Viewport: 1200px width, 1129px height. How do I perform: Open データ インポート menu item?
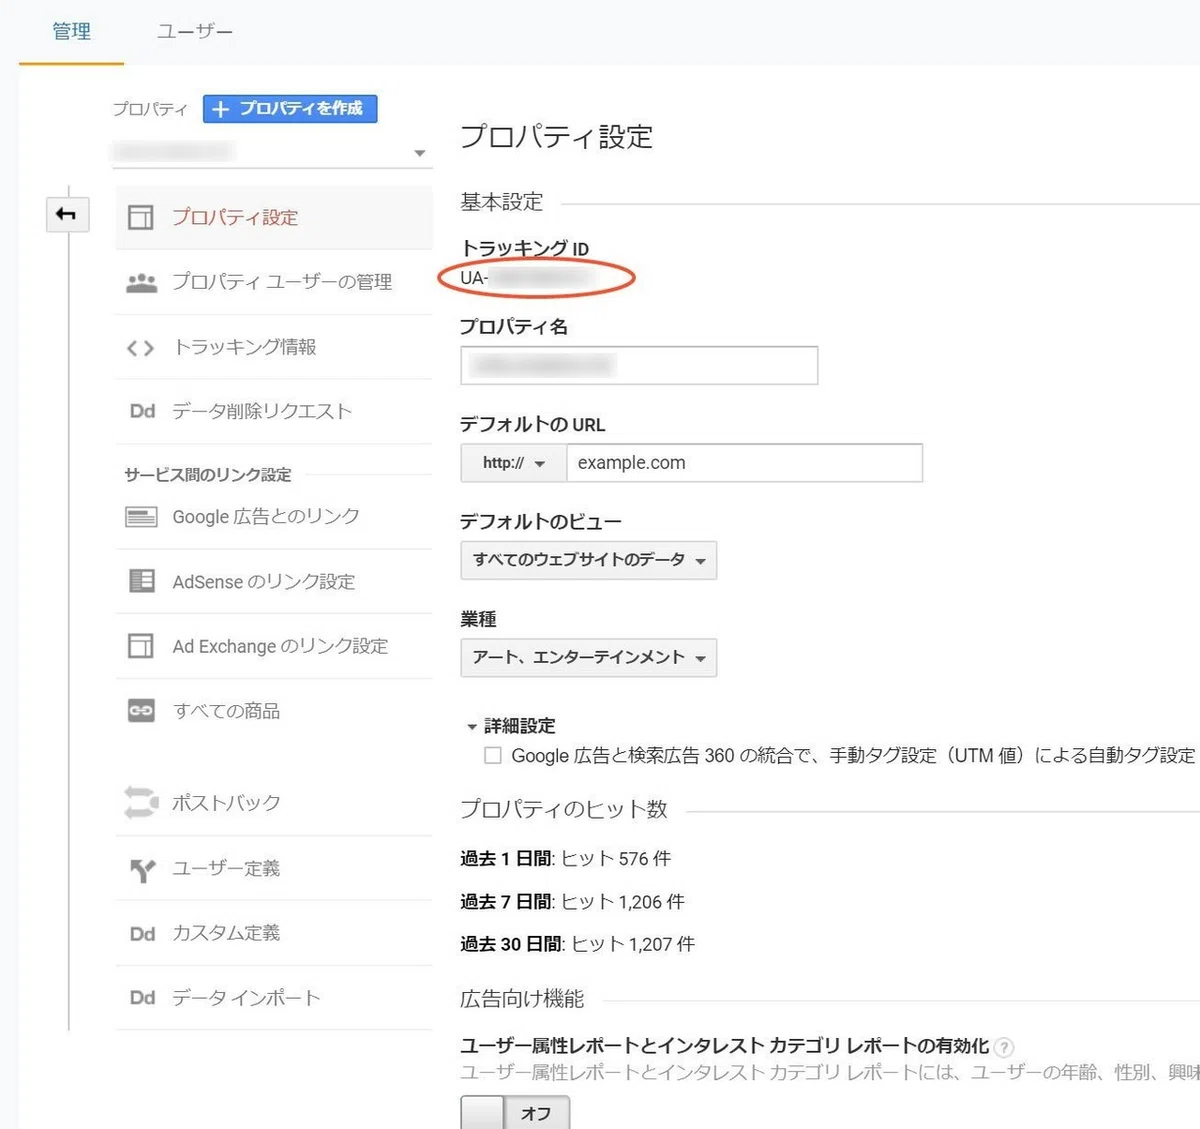point(274,998)
